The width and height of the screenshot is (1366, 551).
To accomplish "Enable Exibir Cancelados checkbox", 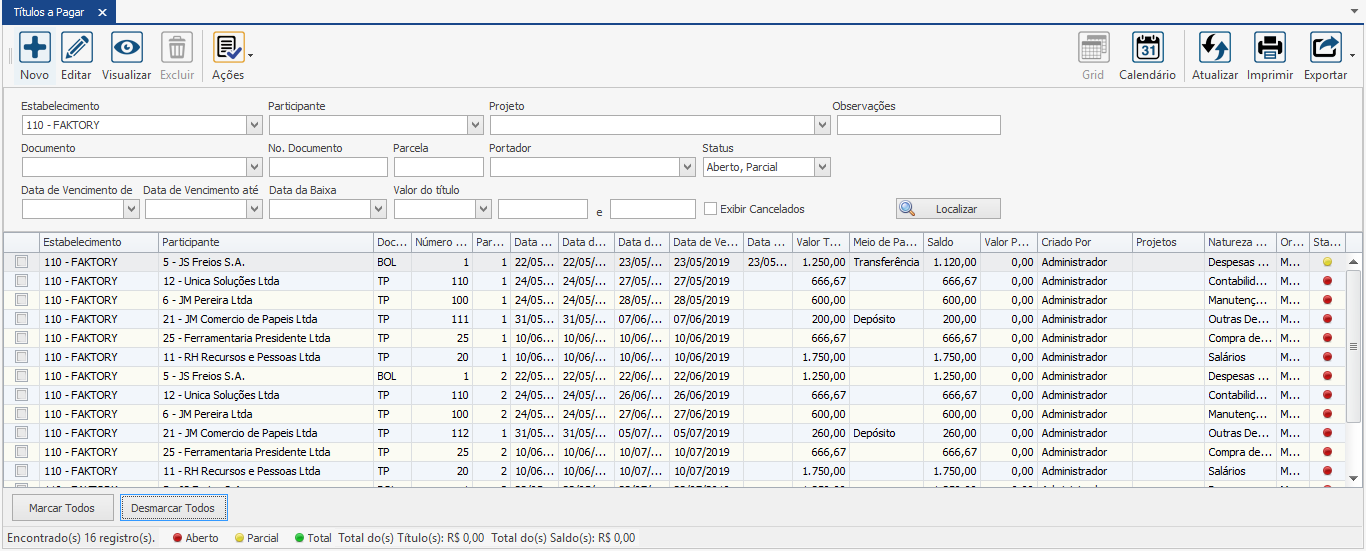I will coord(711,209).
